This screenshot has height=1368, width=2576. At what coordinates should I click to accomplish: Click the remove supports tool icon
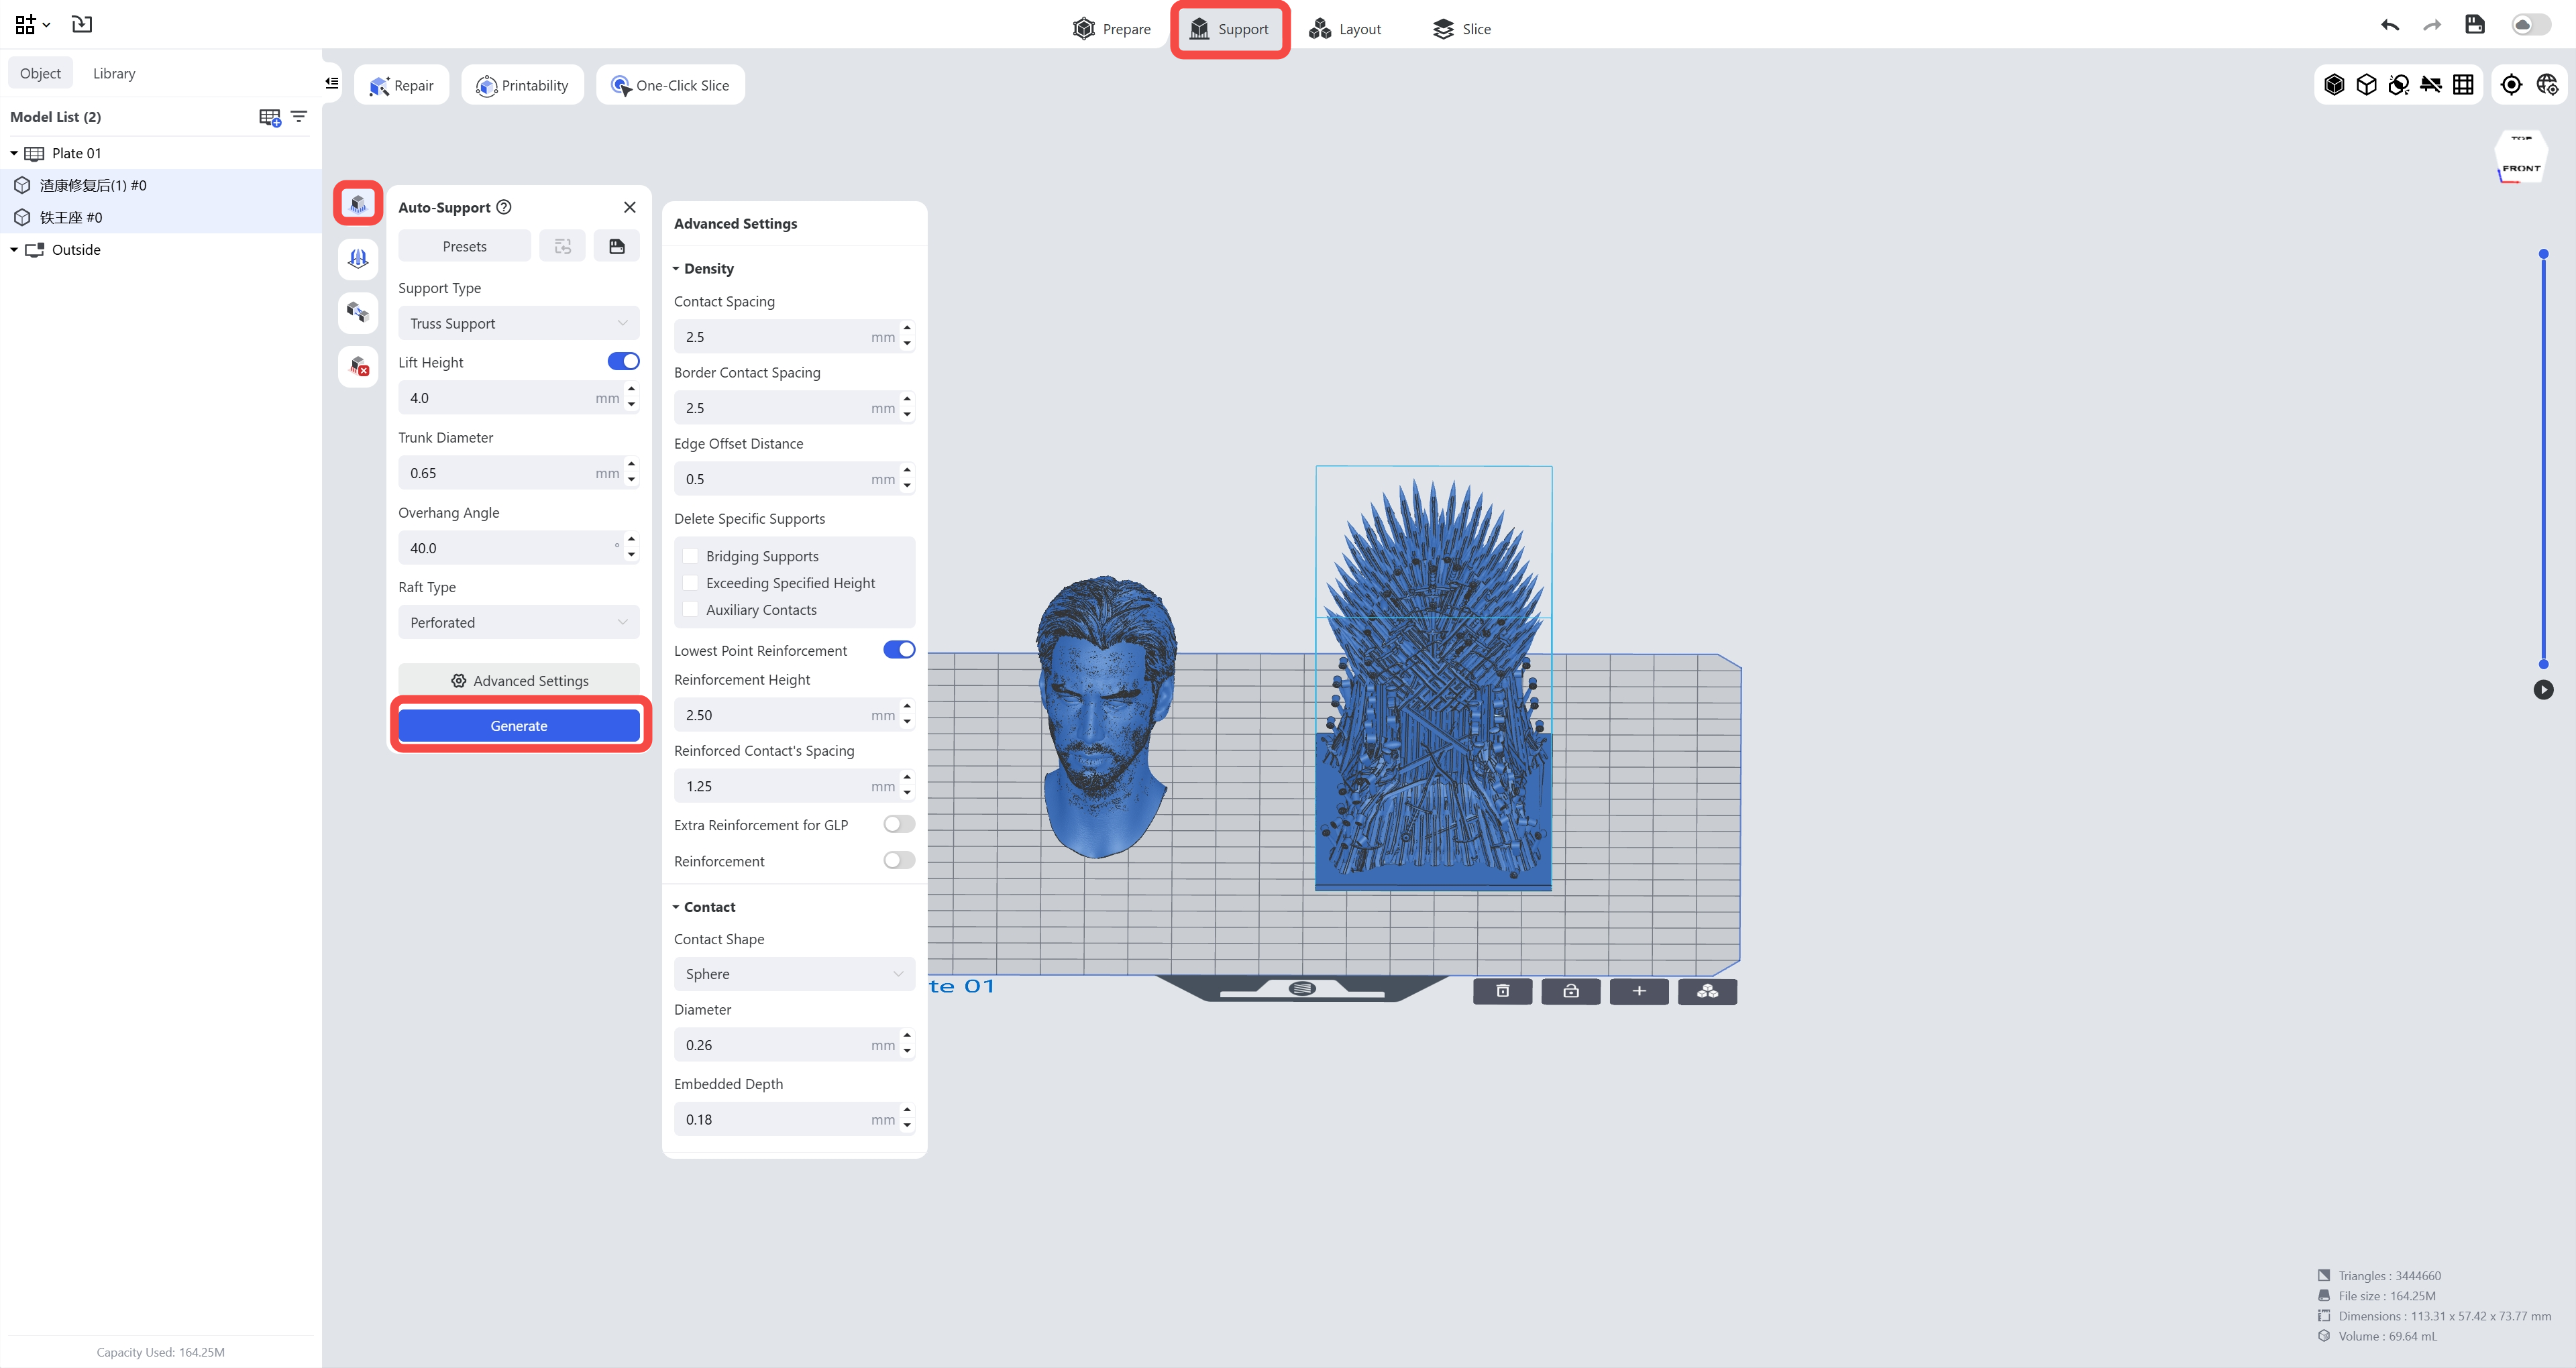coord(358,367)
